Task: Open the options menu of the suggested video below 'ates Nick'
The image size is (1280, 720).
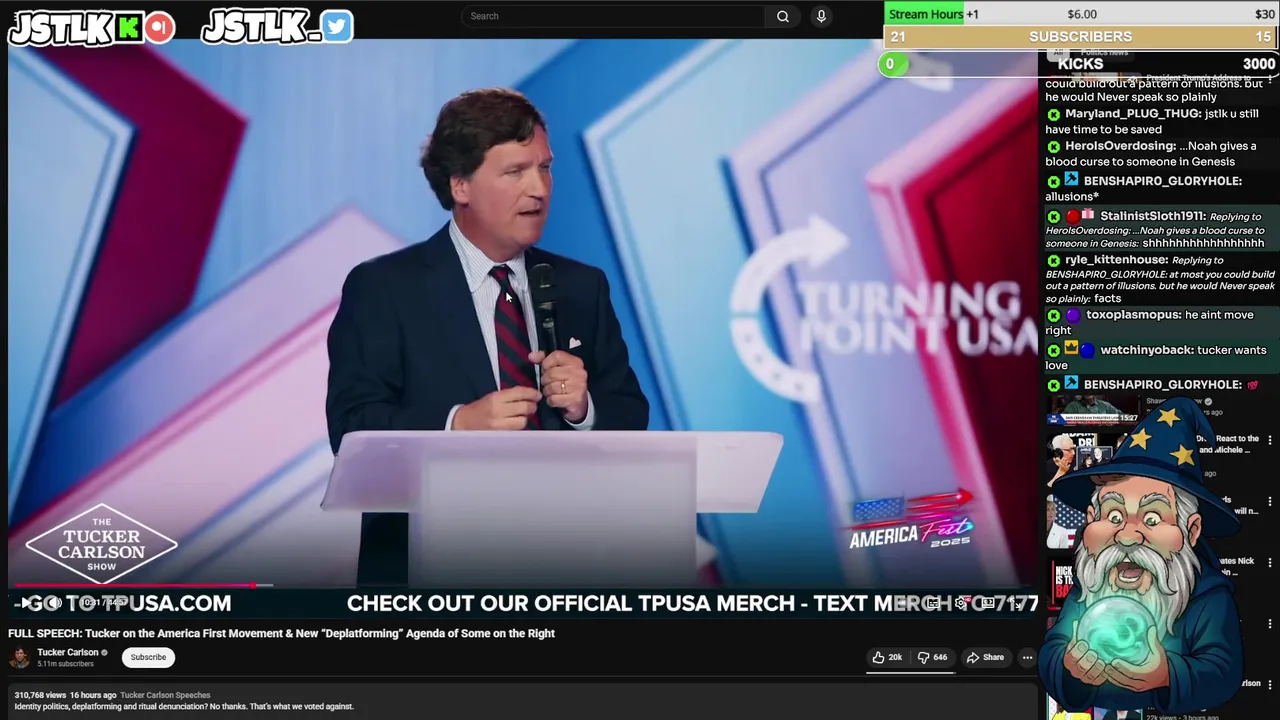Action: (1270, 623)
